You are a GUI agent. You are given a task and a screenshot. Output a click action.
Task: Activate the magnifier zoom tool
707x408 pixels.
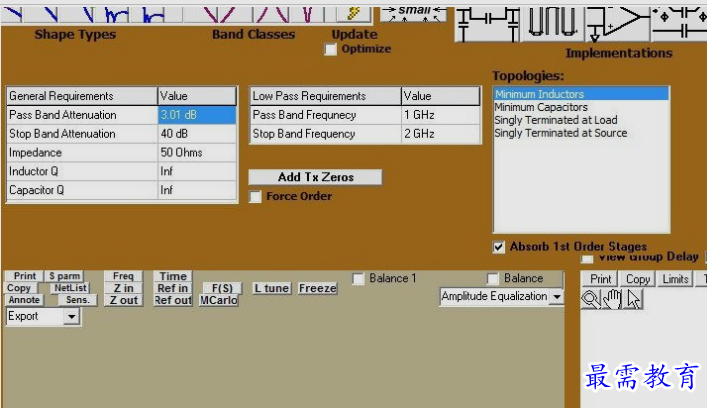[x=591, y=299]
